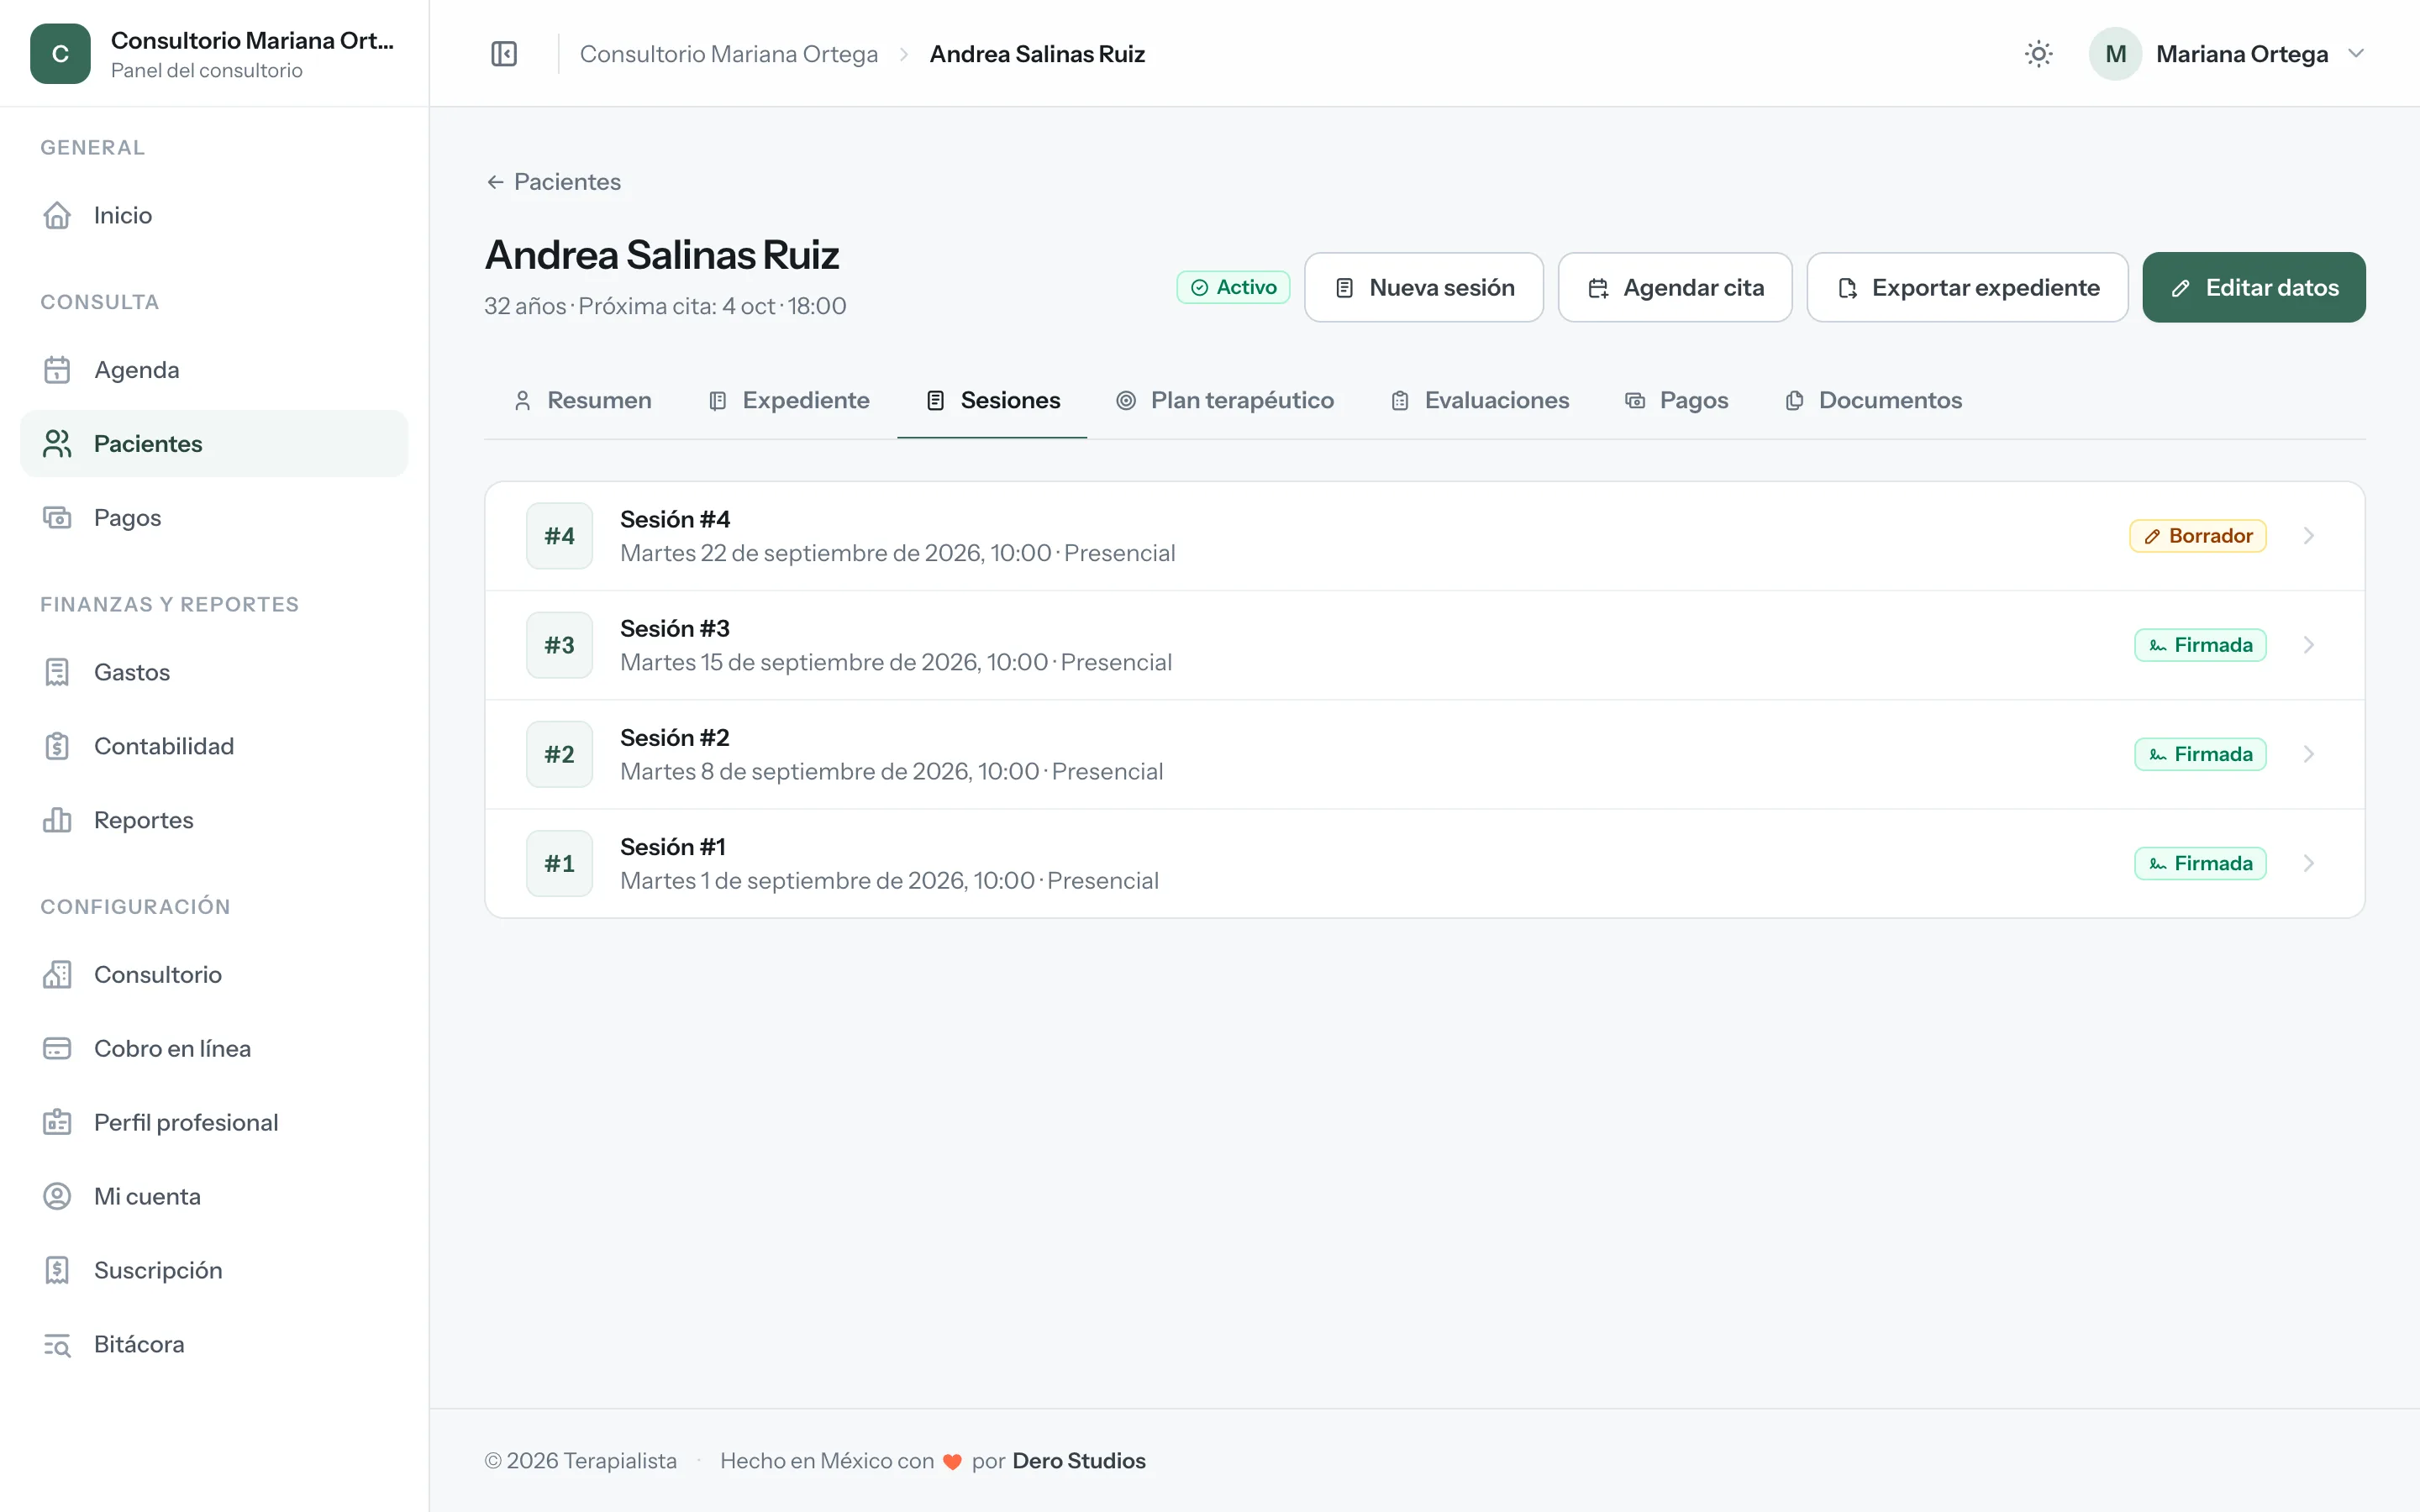Open Cobro en línea card icon

[x=57, y=1049]
